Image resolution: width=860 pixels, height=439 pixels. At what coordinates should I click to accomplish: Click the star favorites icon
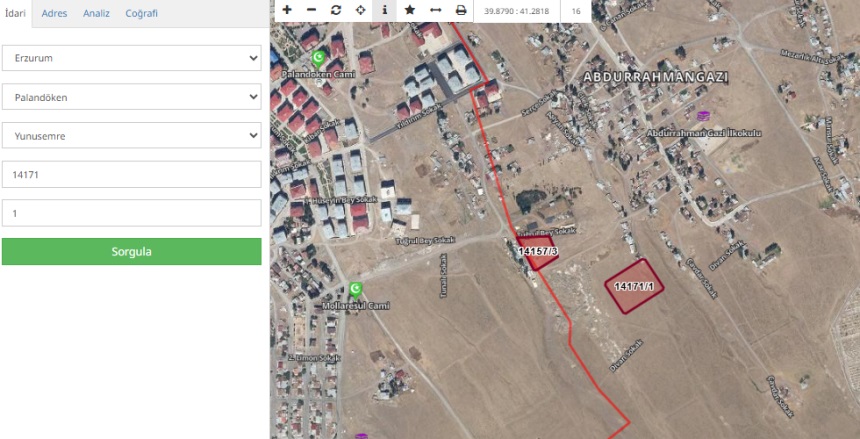coord(409,10)
